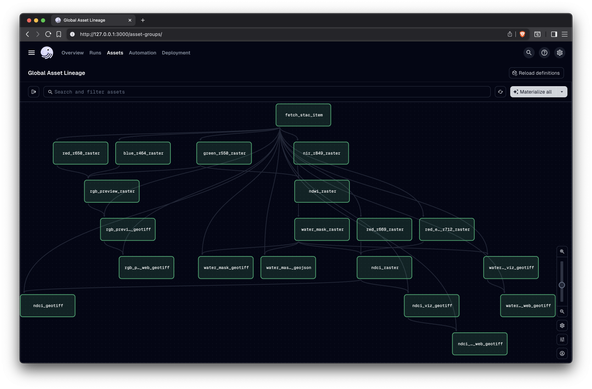Select the ndci_..._web_geotiff asset node
Viewport: 592px width, 389px height.
(480, 344)
